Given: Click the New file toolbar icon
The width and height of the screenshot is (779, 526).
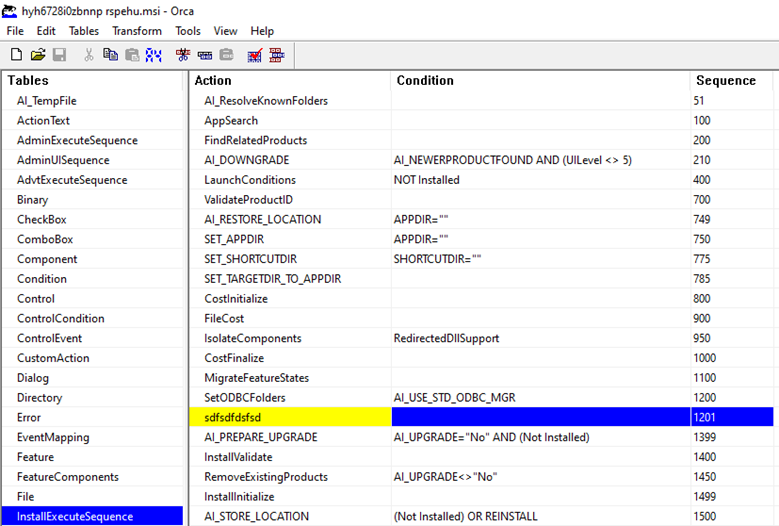Looking at the screenshot, I should pos(16,55).
